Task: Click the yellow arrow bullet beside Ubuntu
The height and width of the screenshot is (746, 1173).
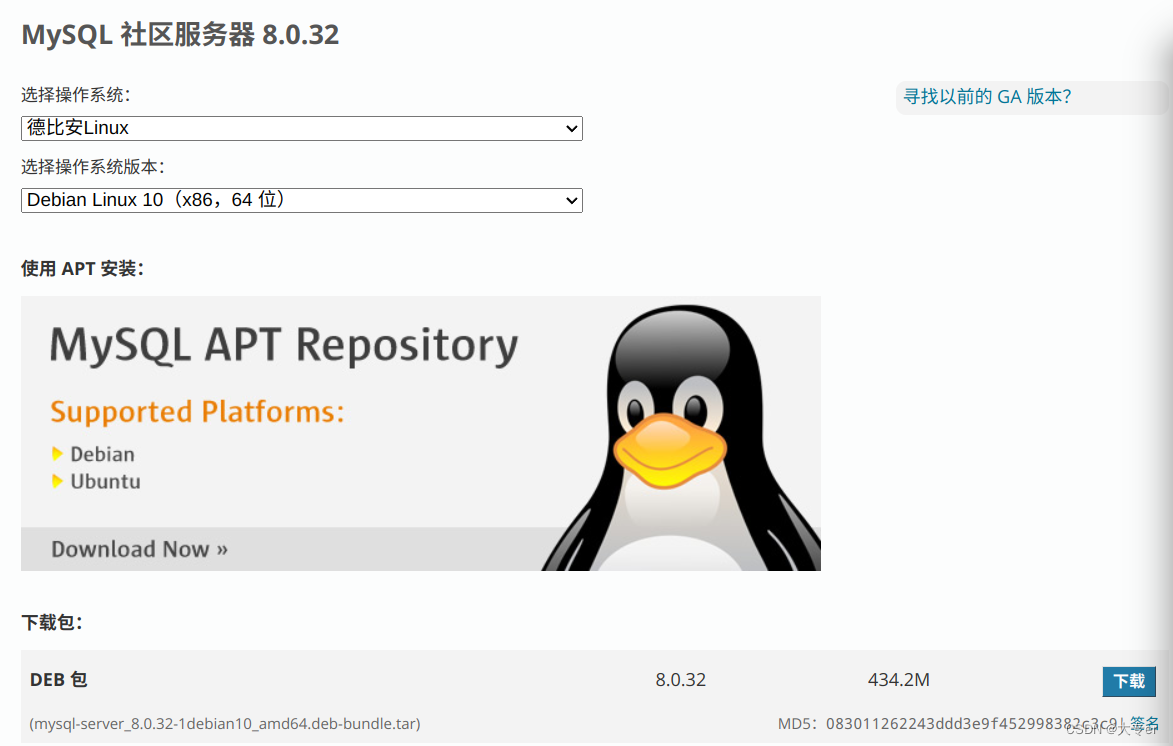Action: (x=57, y=480)
